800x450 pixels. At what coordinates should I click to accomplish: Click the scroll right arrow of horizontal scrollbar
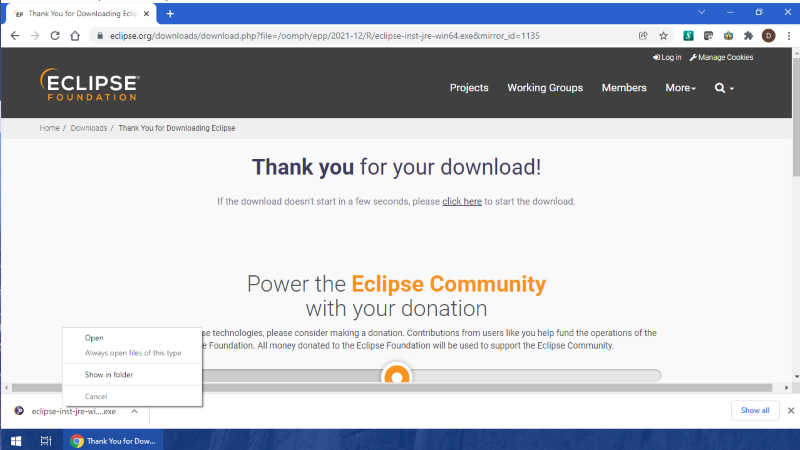pyautogui.click(x=786, y=388)
